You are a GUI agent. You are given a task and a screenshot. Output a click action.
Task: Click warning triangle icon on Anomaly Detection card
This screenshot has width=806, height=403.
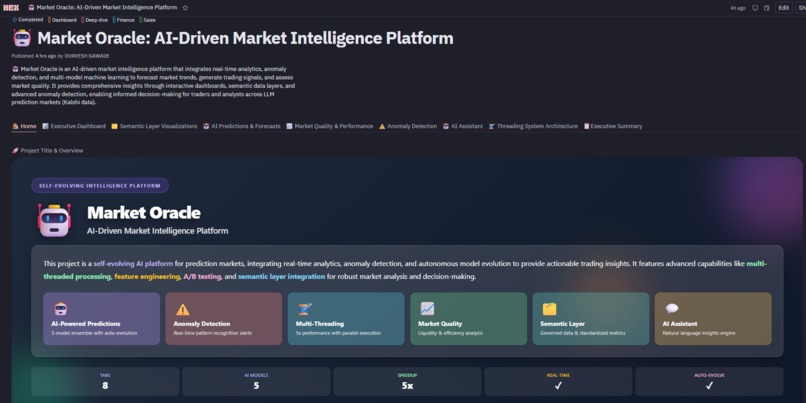183,309
